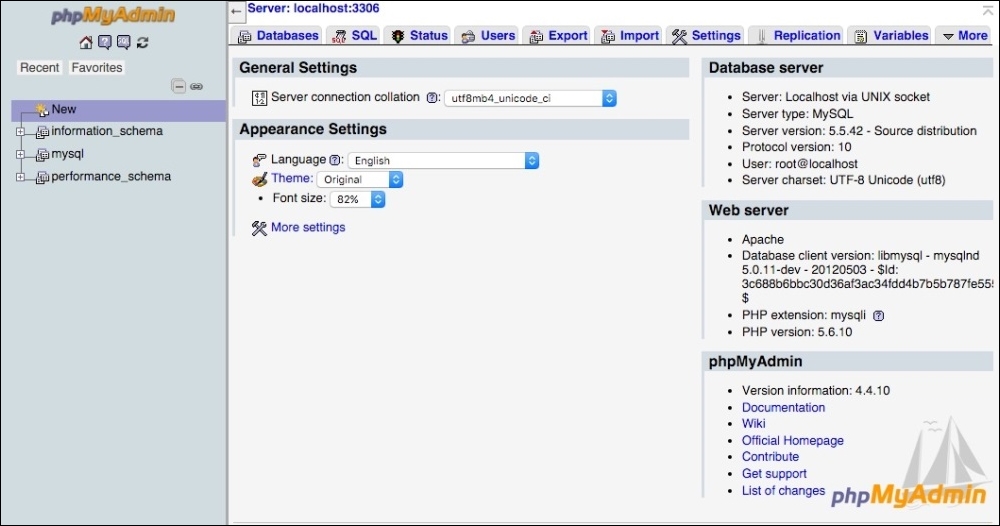Toggle the link with main panel icon
This screenshot has width=1000, height=526.
coord(196,86)
